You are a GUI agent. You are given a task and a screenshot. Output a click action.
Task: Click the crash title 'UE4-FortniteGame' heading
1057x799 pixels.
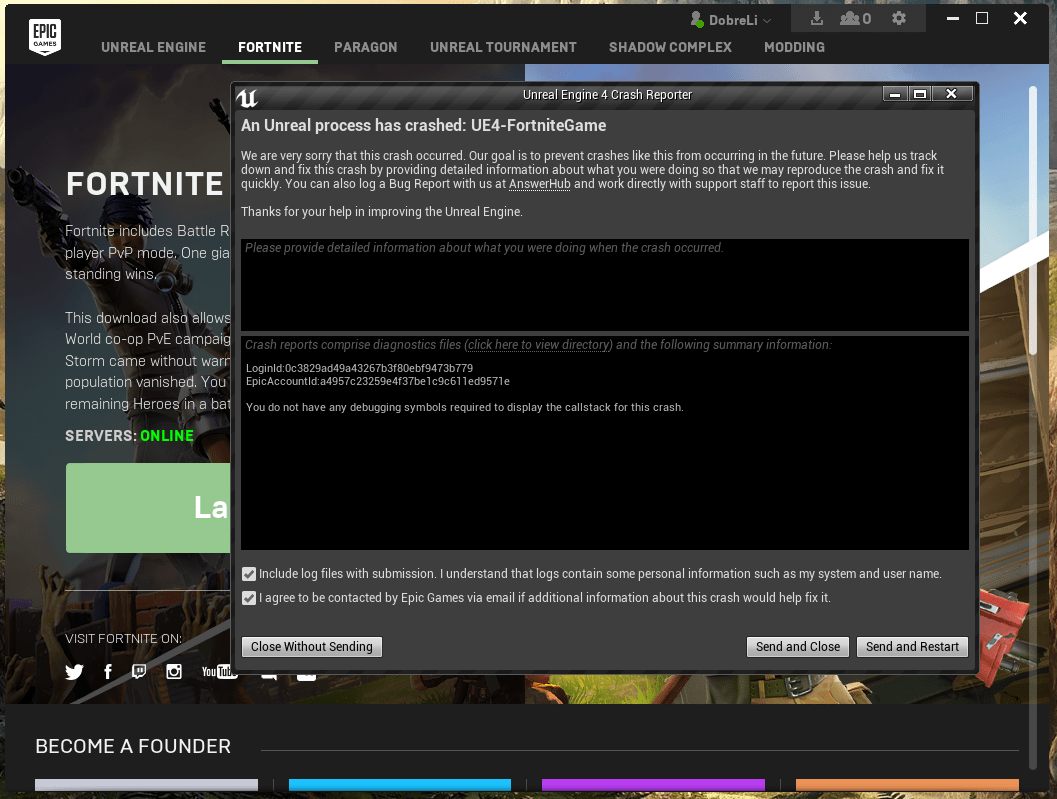point(423,125)
